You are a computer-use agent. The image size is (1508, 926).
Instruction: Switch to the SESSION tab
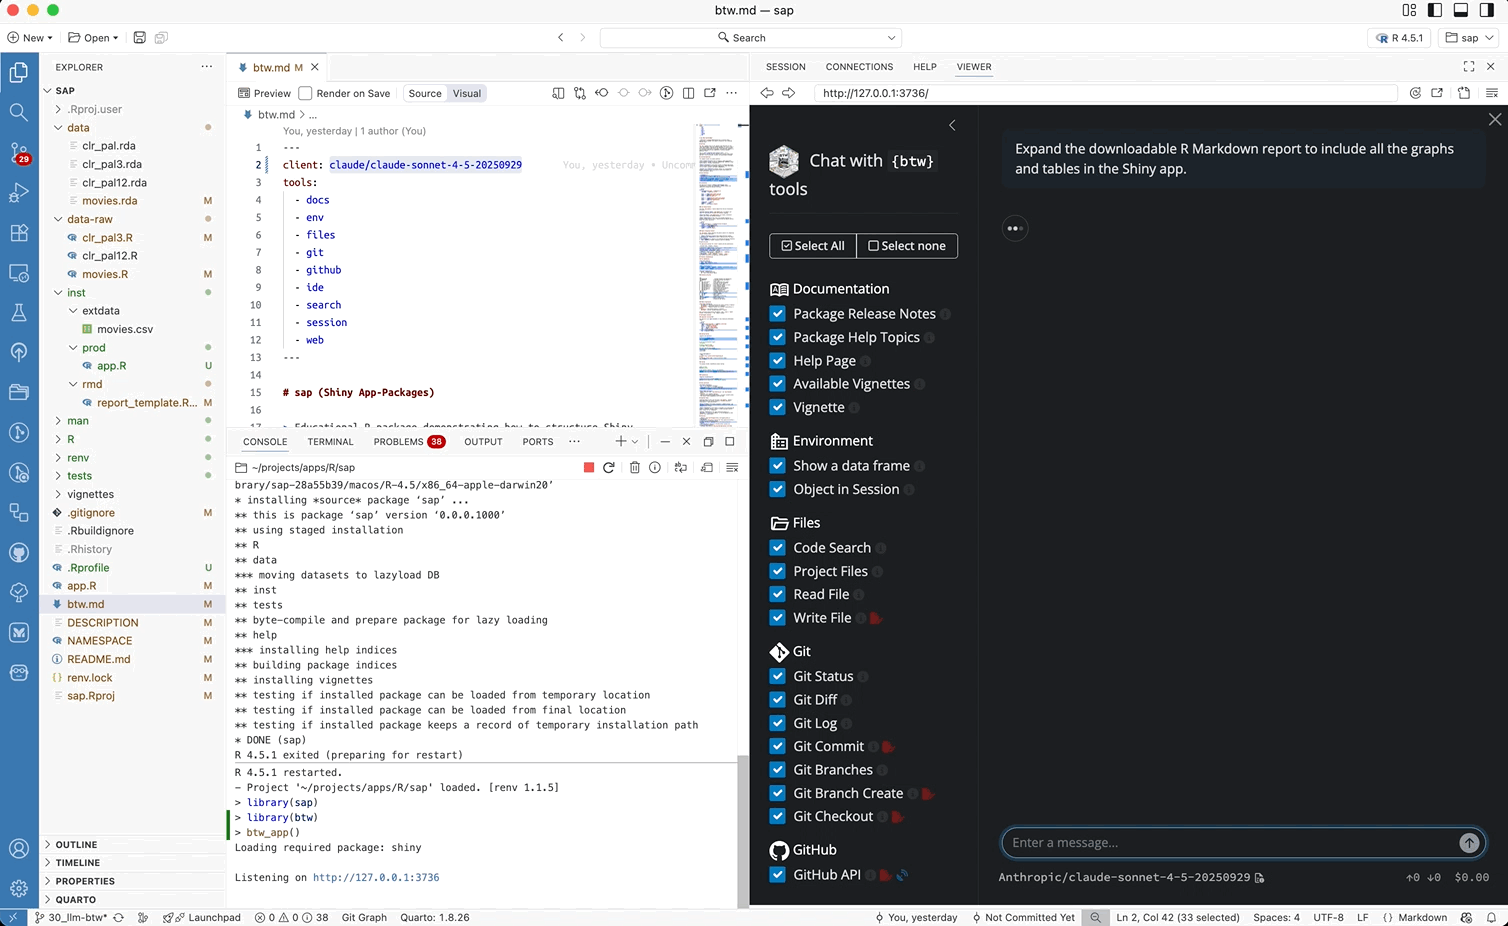click(786, 67)
